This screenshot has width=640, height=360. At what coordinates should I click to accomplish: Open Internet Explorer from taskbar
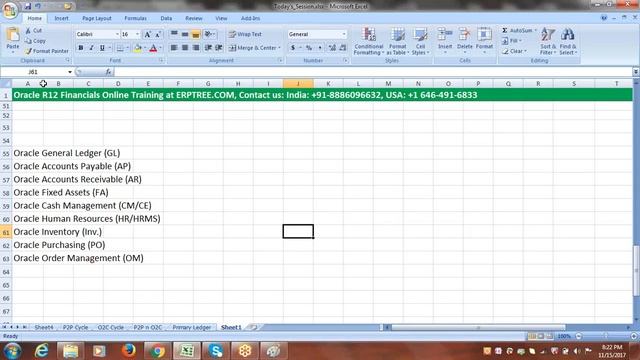pyautogui.click(x=42, y=351)
